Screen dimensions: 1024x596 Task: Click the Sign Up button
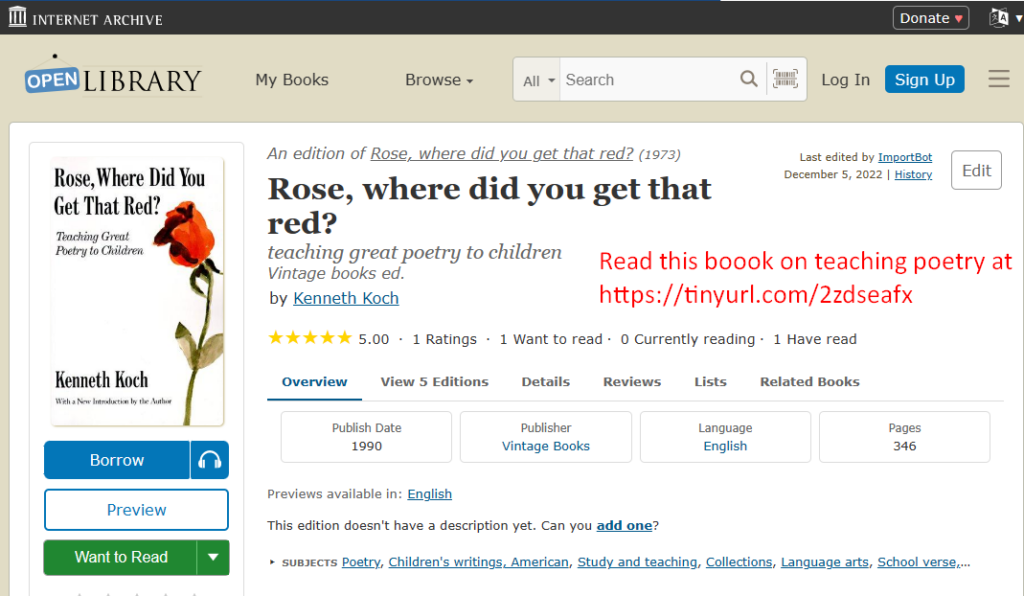point(924,80)
